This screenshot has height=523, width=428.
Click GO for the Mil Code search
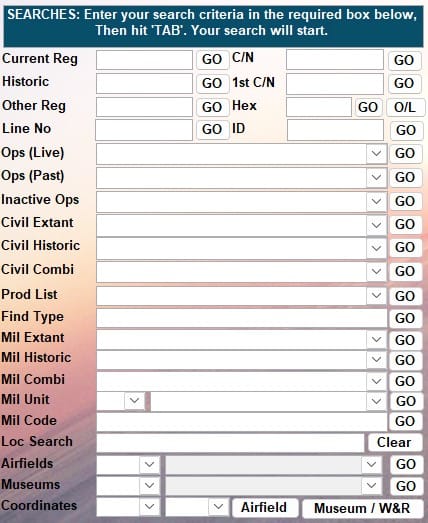[405, 421]
